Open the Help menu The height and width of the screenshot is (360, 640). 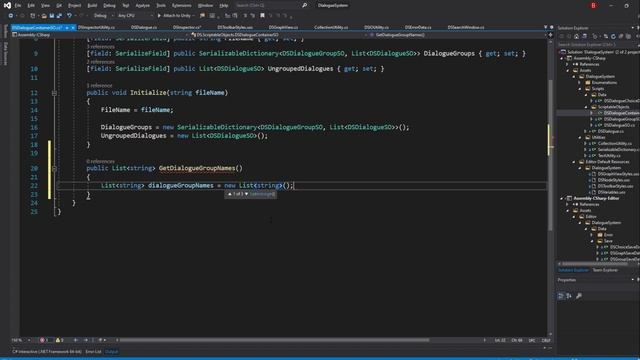224,5
